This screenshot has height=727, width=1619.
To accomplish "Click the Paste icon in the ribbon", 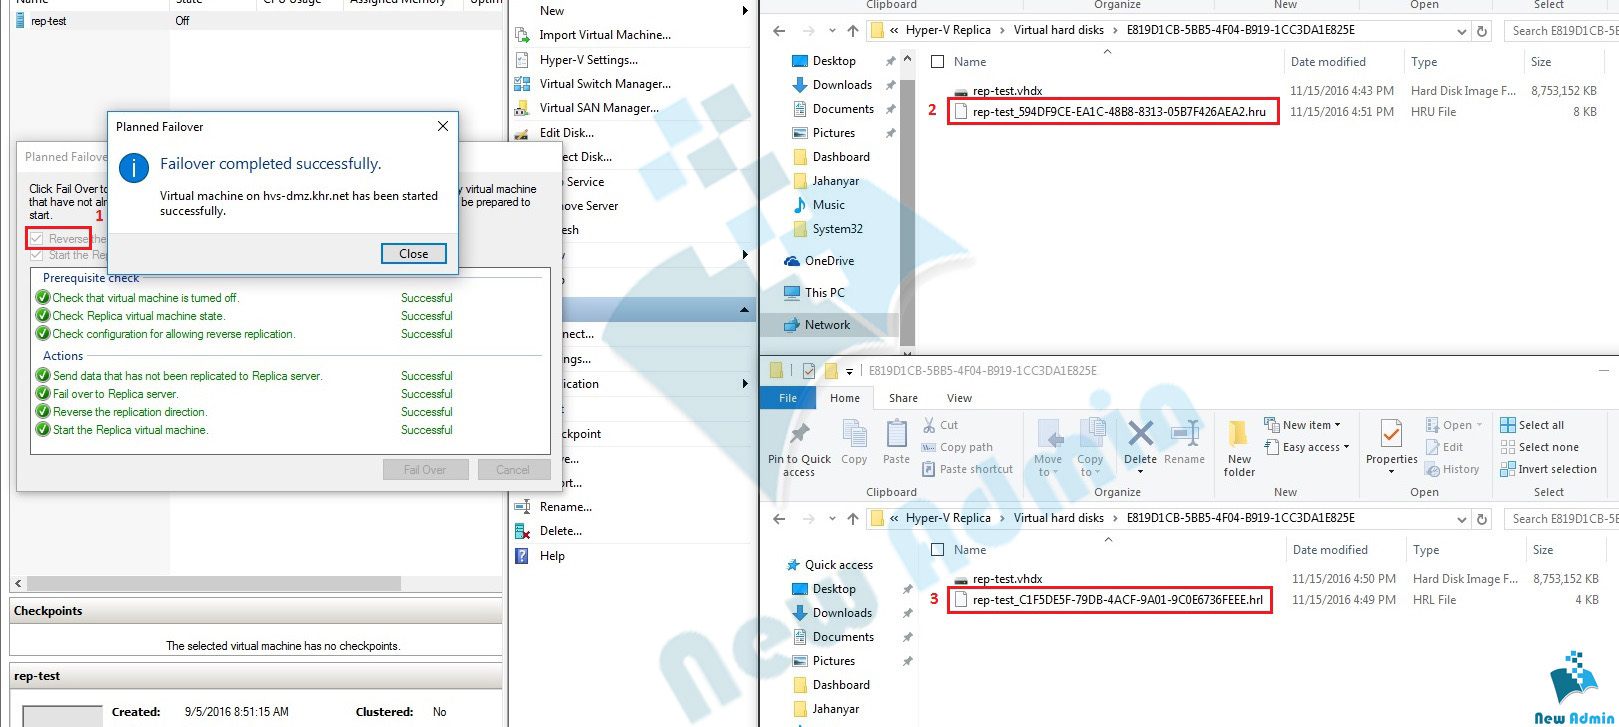I will click(x=896, y=436).
